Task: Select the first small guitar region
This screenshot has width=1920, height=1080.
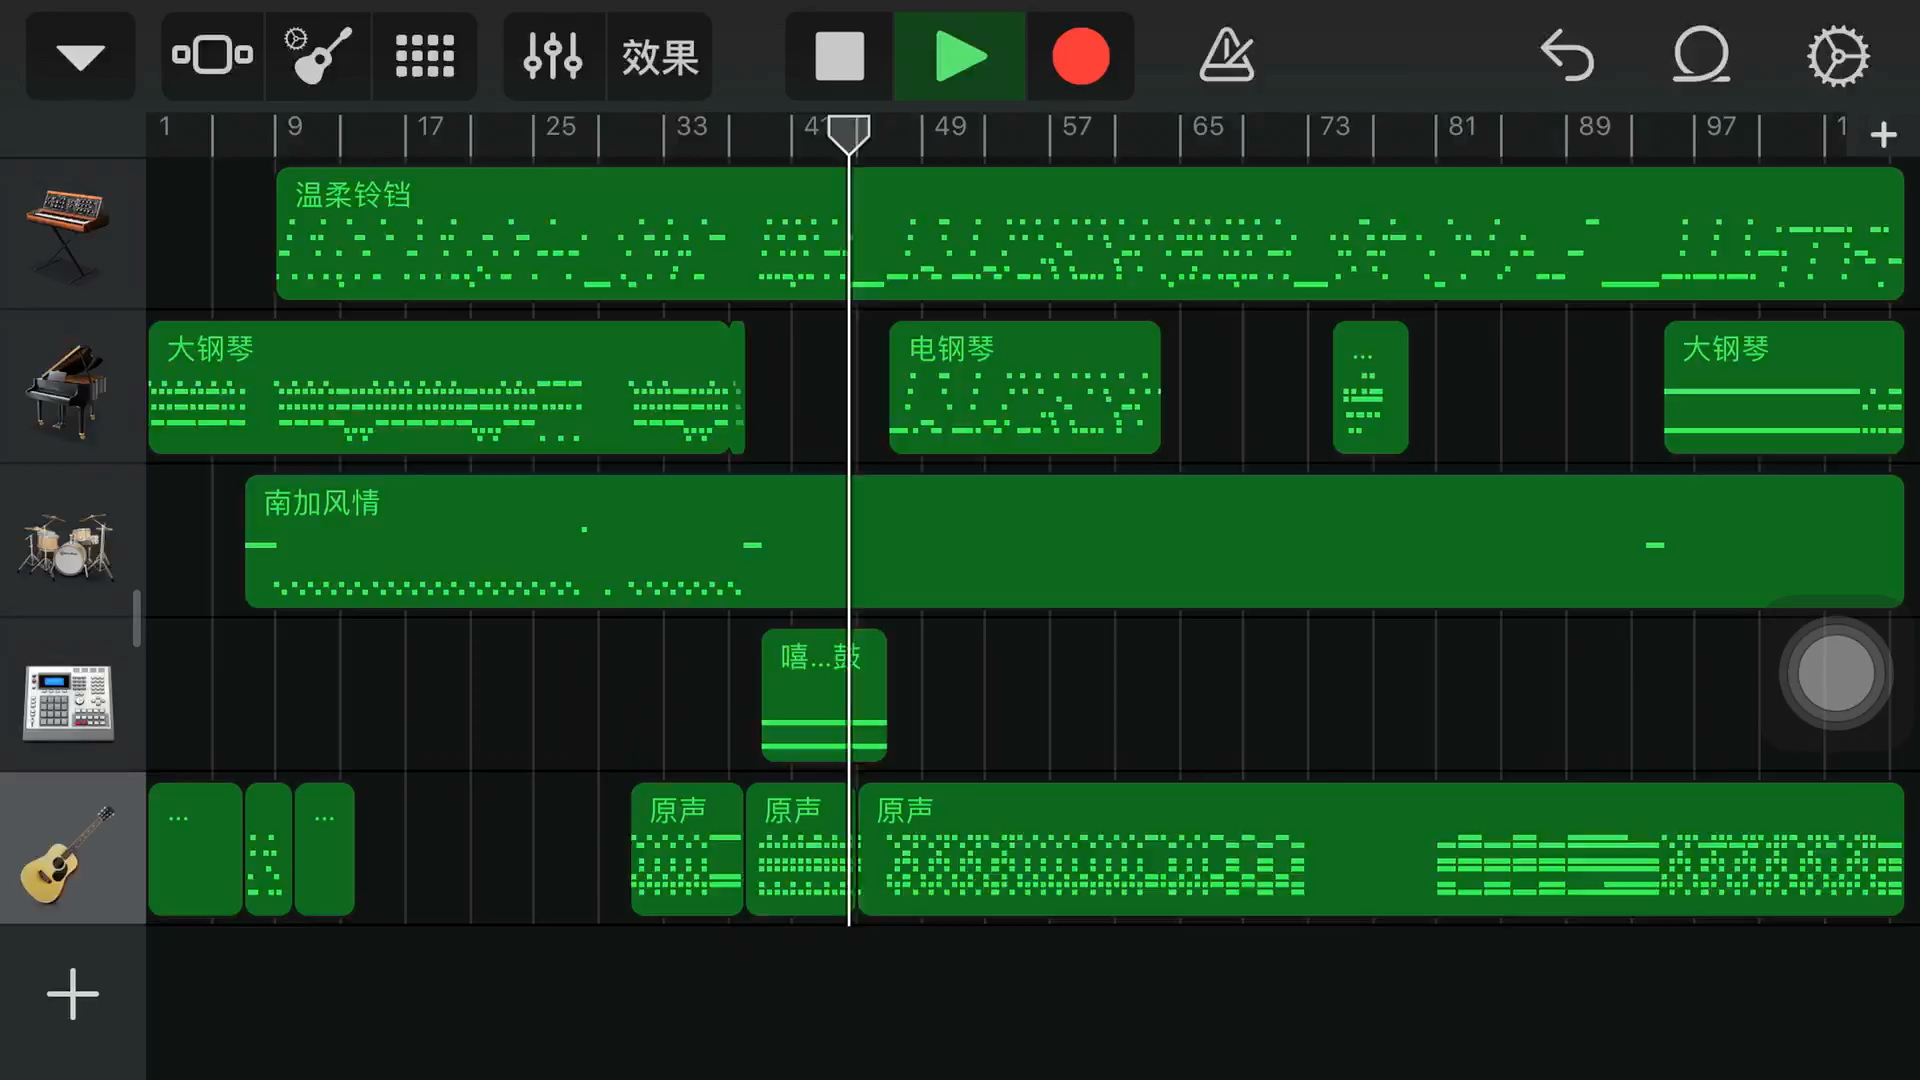Action: (196, 849)
